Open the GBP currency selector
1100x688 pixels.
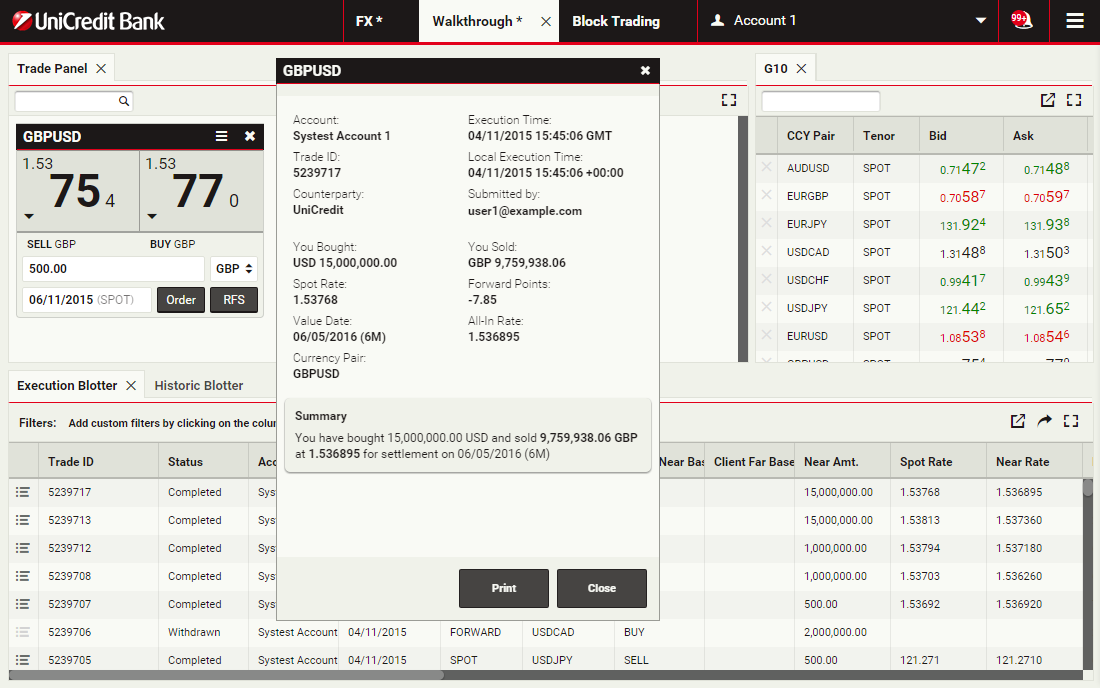(x=235, y=269)
